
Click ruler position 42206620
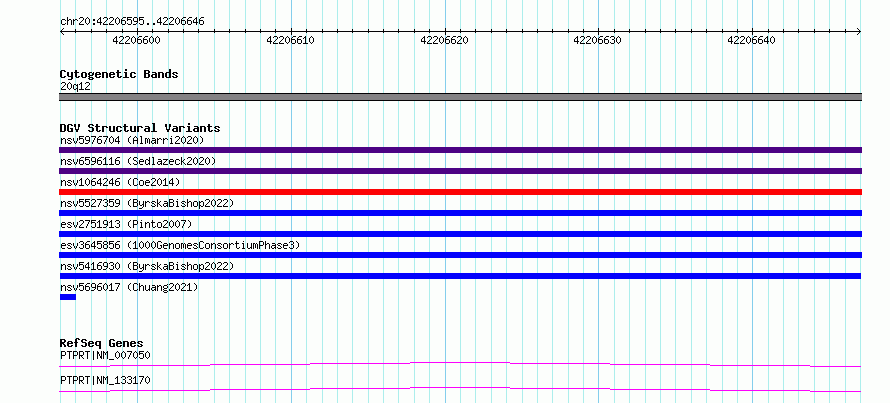[444, 40]
